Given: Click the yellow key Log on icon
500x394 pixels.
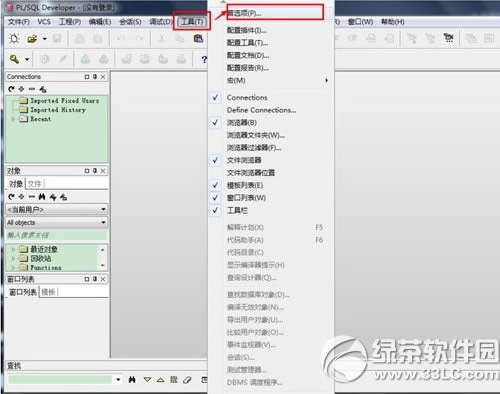Looking at the screenshot, I should [x=14, y=59].
